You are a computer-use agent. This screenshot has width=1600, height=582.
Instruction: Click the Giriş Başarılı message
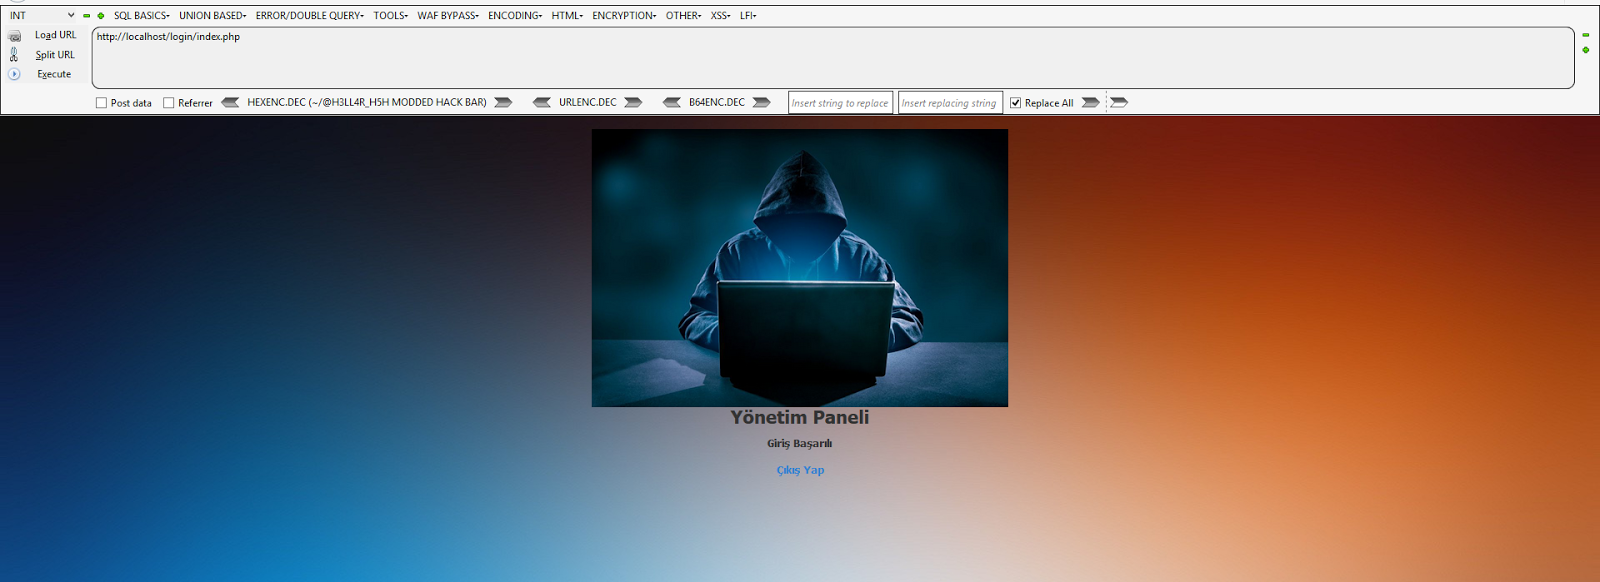(x=799, y=443)
